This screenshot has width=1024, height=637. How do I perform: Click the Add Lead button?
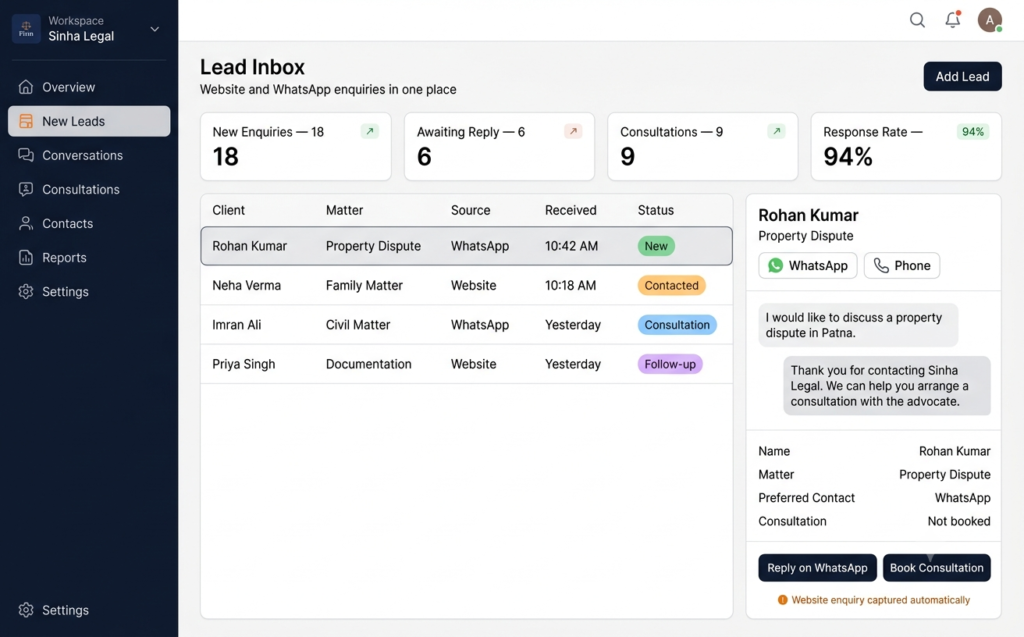tap(962, 76)
